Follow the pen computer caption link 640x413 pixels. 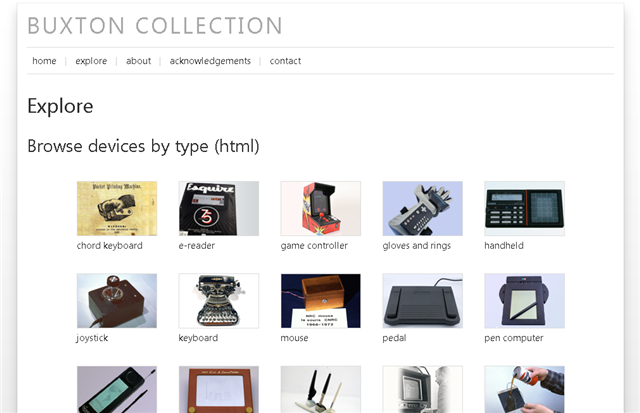click(514, 338)
